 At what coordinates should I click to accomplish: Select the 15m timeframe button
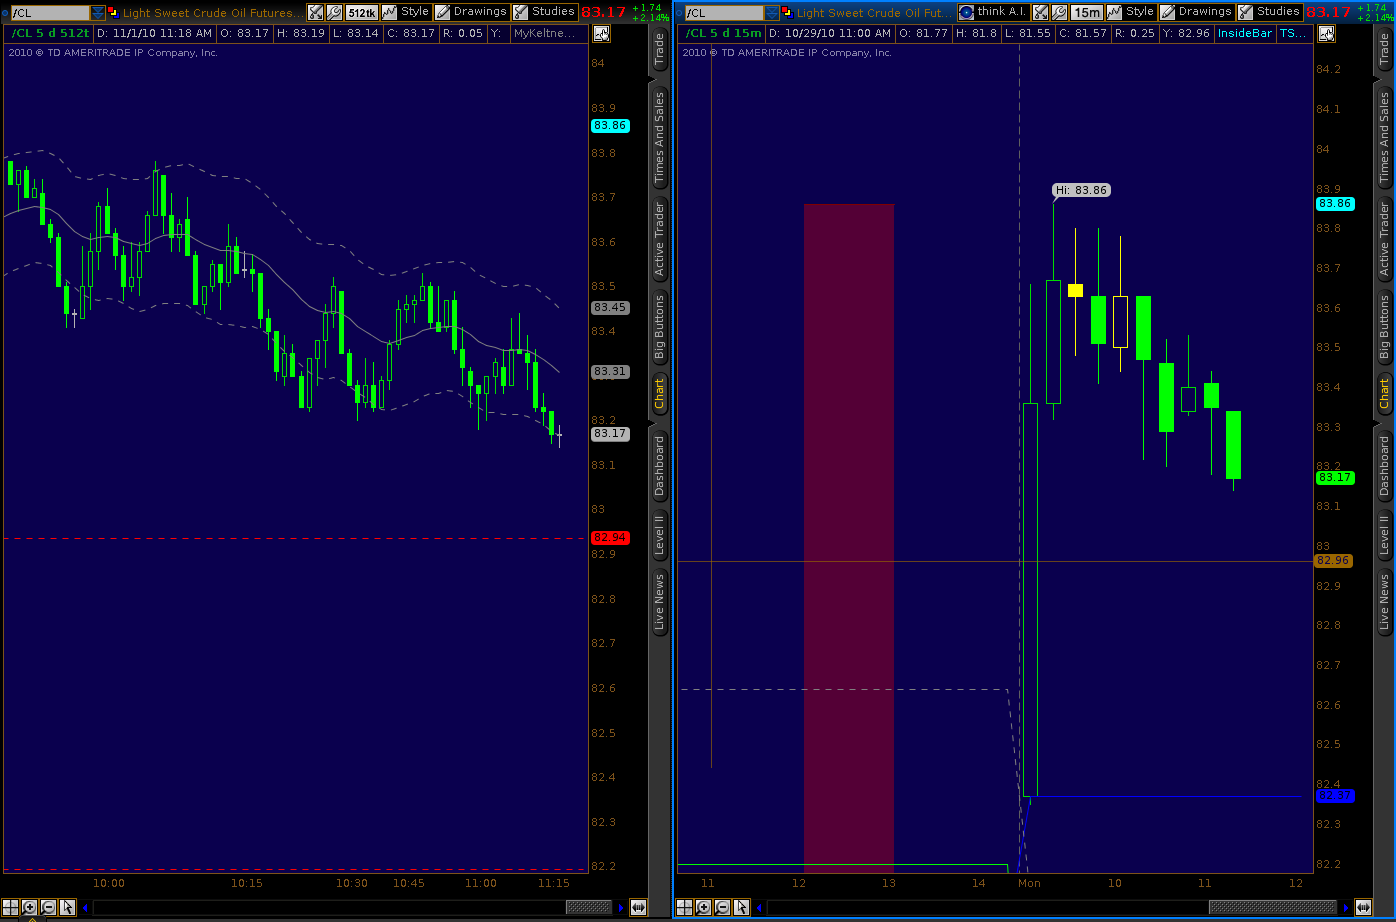click(1086, 13)
